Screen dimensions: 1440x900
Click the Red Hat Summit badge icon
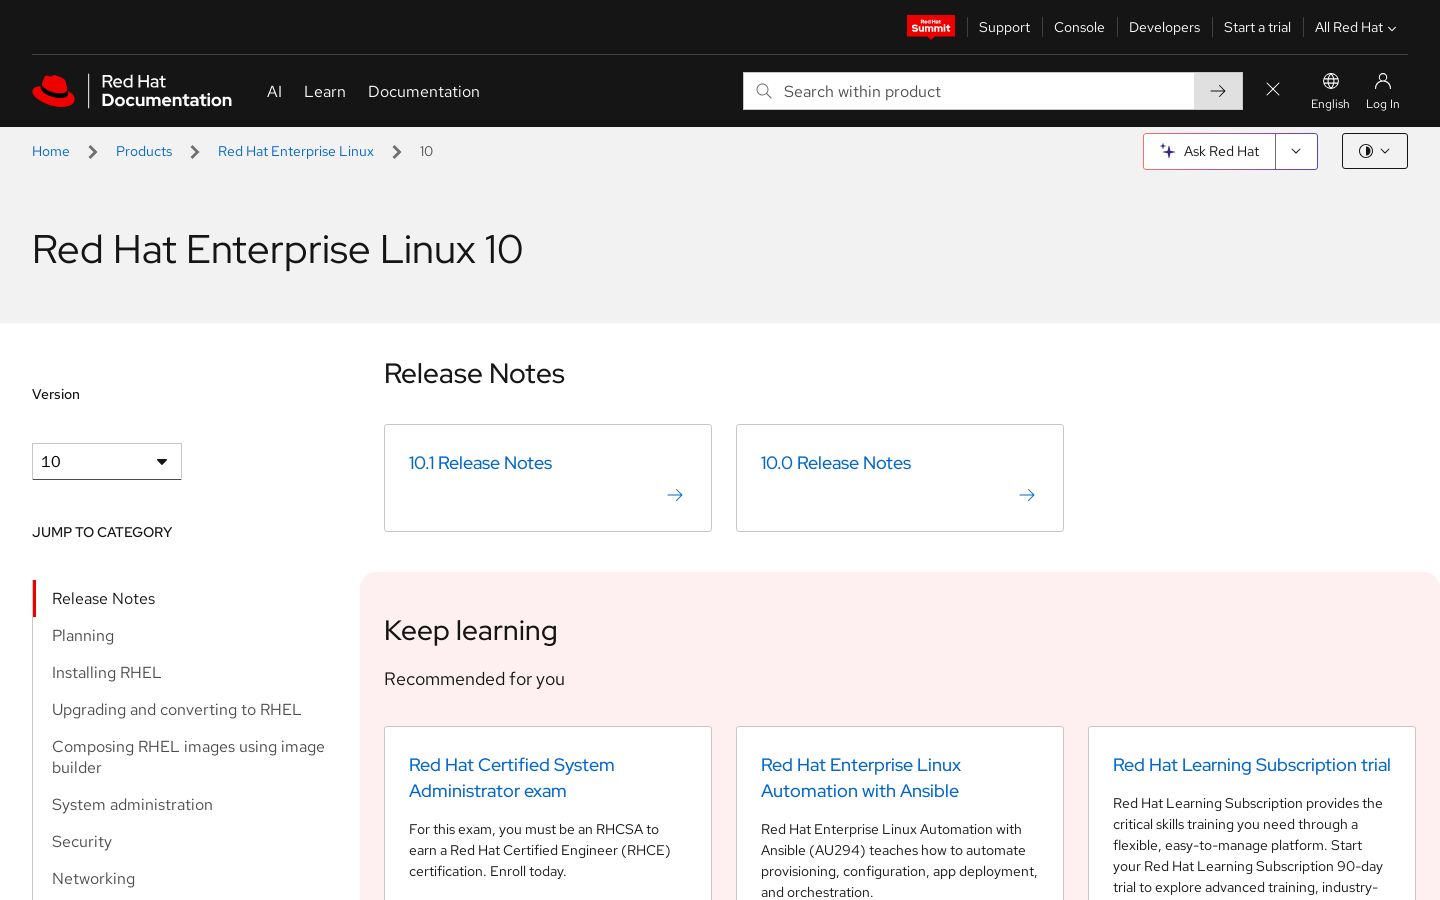coord(931,27)
